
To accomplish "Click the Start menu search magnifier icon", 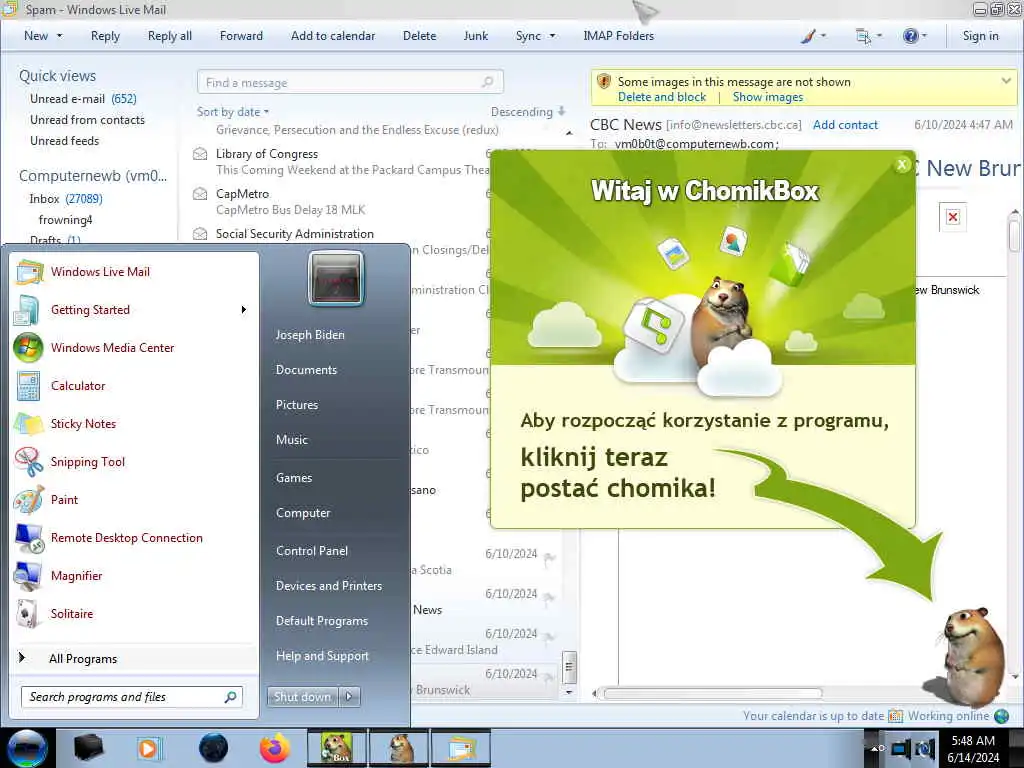I will 231,697.
